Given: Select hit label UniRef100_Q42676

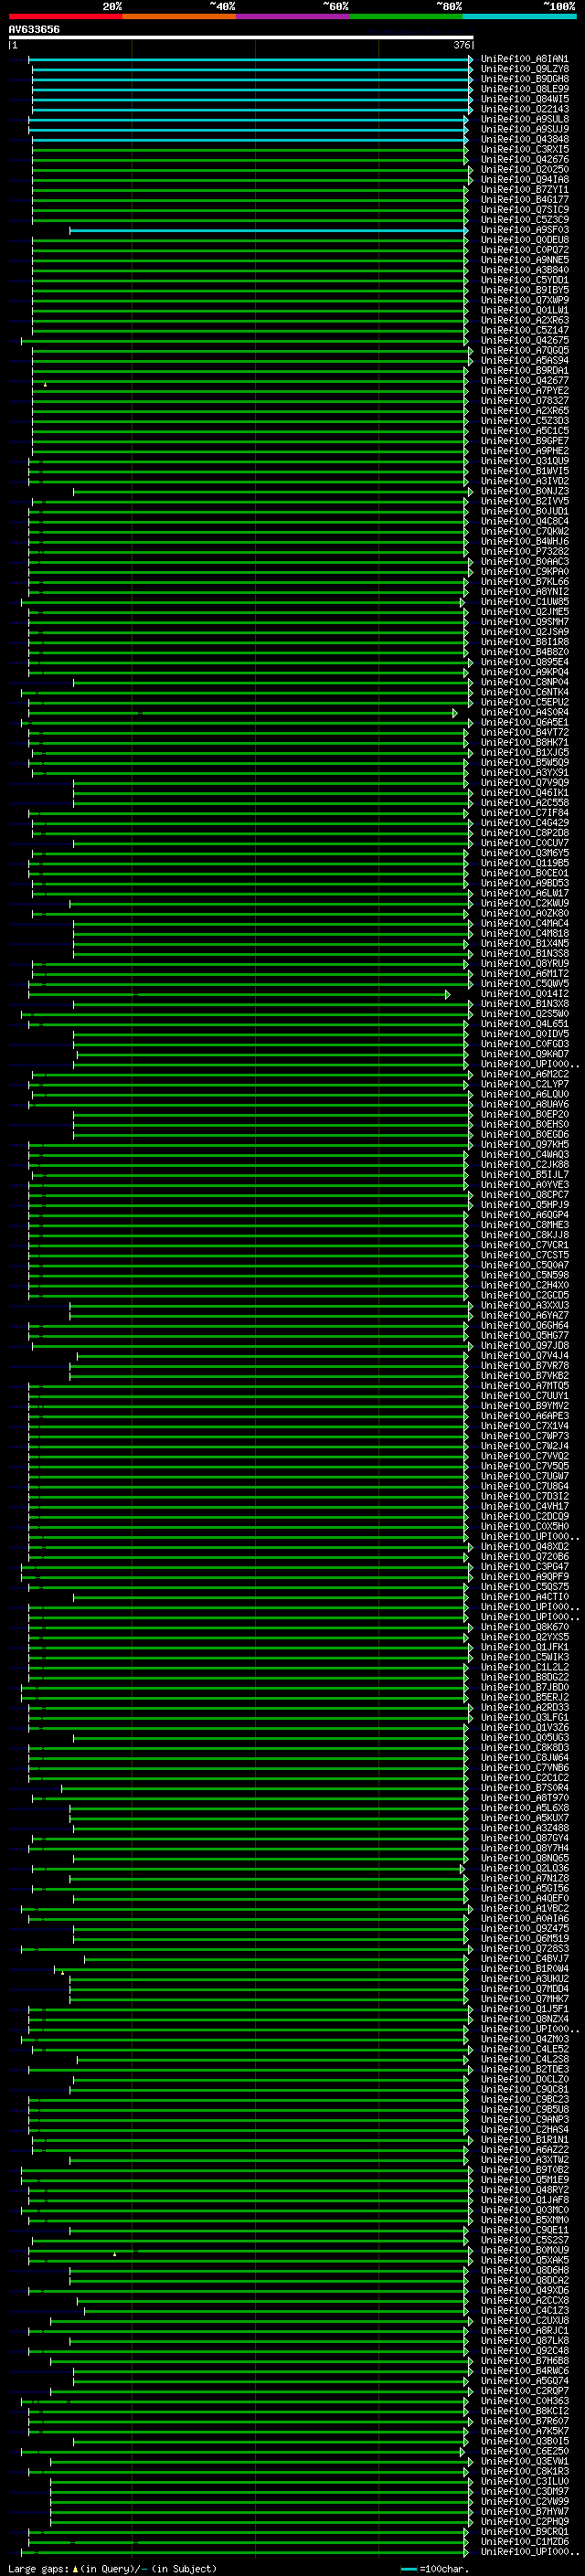Looking at the screenshot, I should tap(525, 159).
